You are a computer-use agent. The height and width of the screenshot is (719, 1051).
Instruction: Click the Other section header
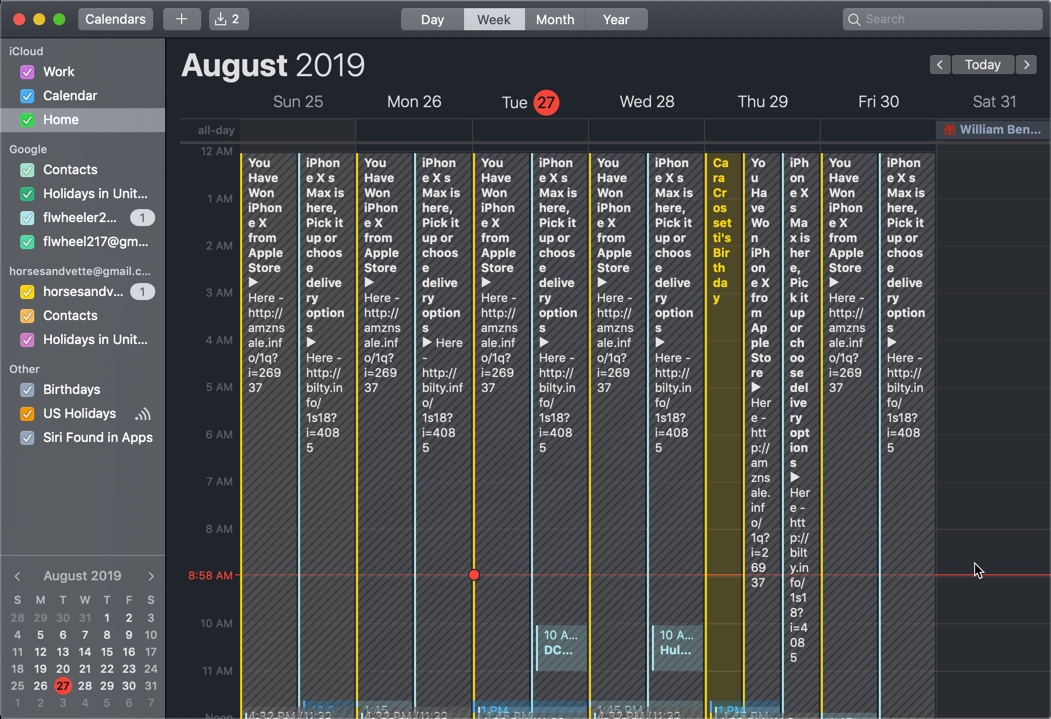pyautogui.click(x=24, y=369)
